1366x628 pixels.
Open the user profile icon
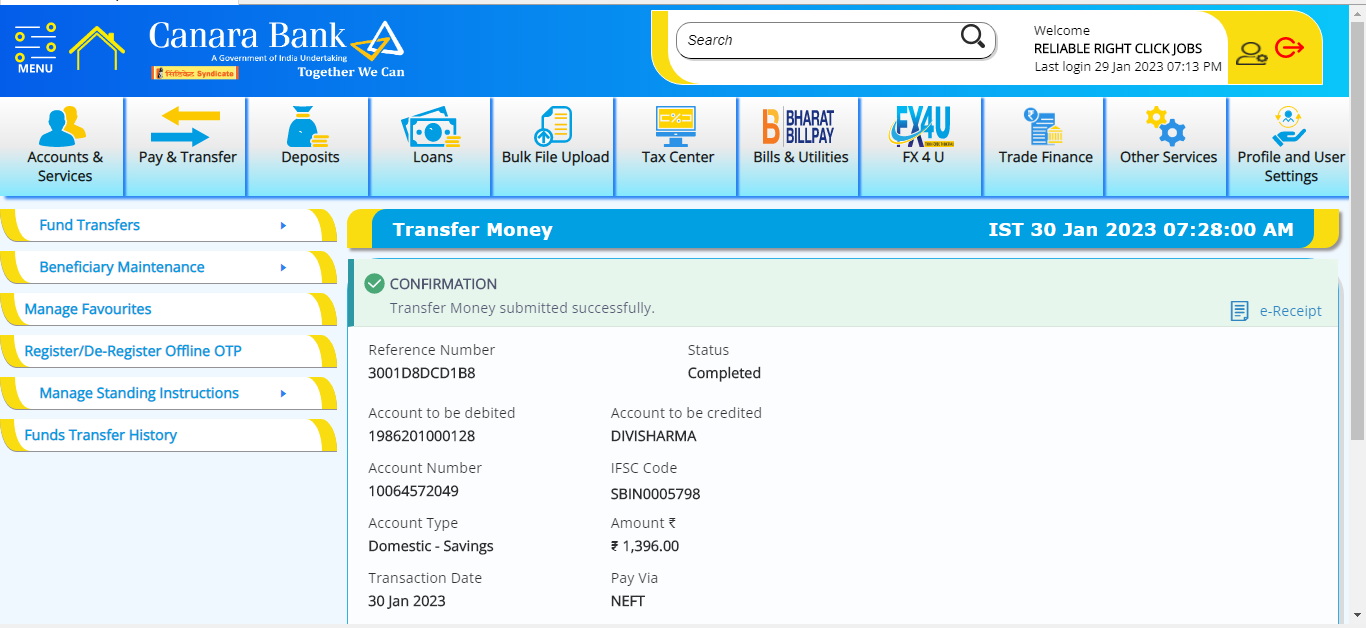click(x=1251, y=52)
